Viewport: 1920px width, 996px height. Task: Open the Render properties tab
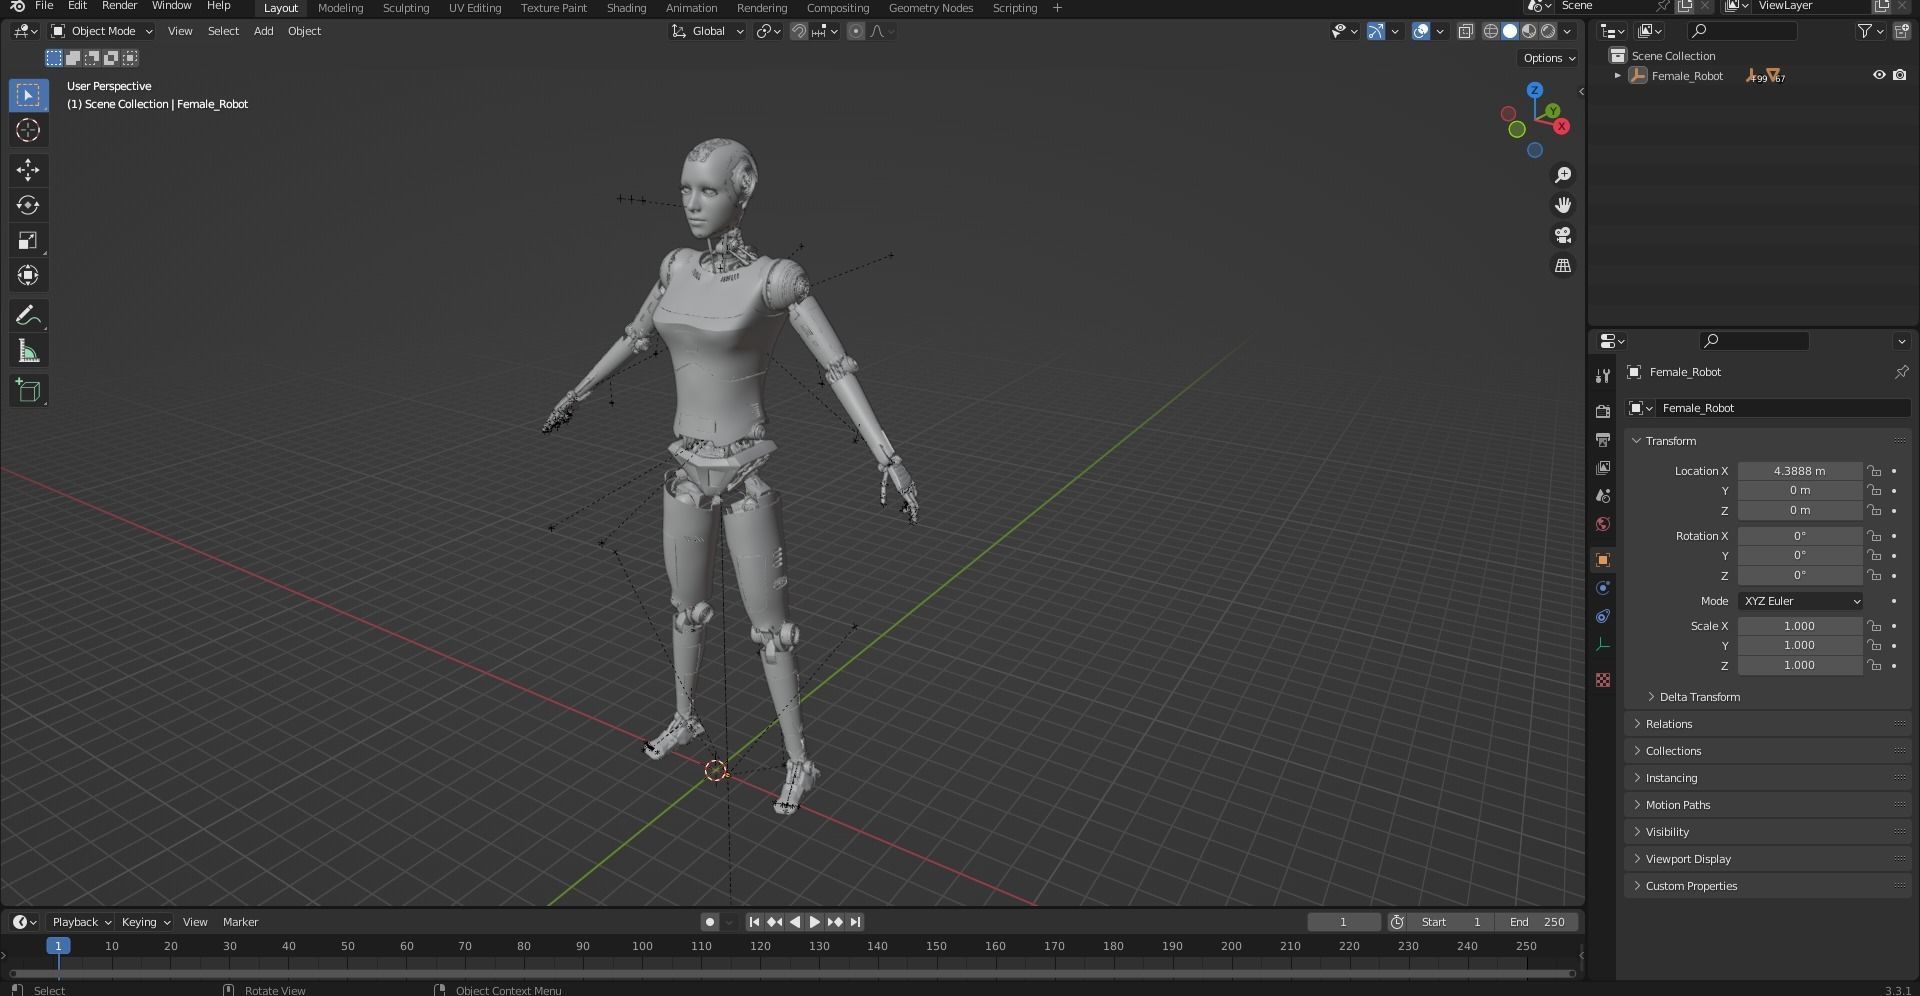pyautogui.click(x=1603, y=411)
